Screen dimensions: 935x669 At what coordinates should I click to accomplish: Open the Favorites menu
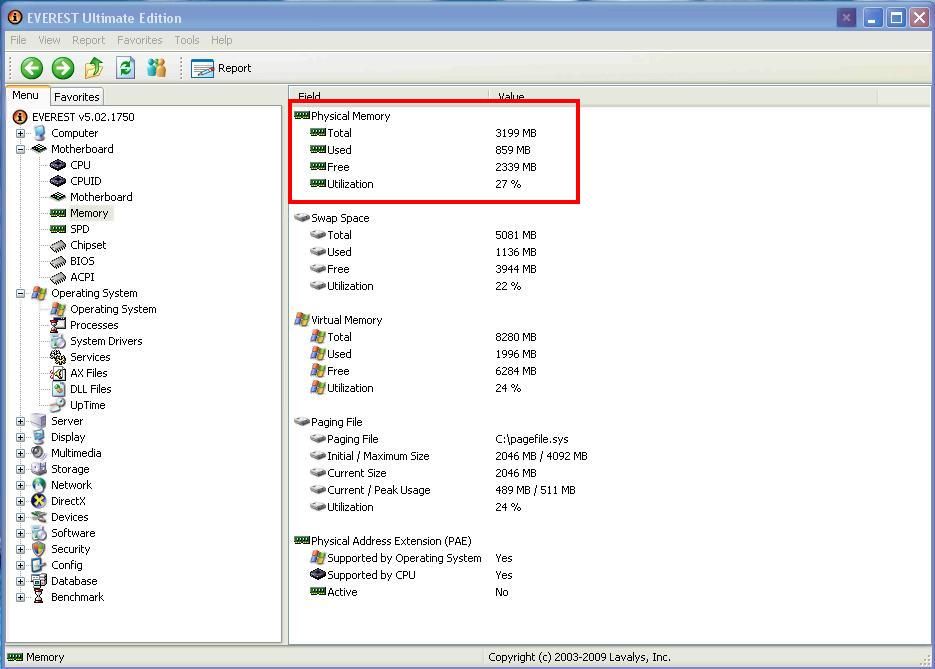[x=140, y=40]
